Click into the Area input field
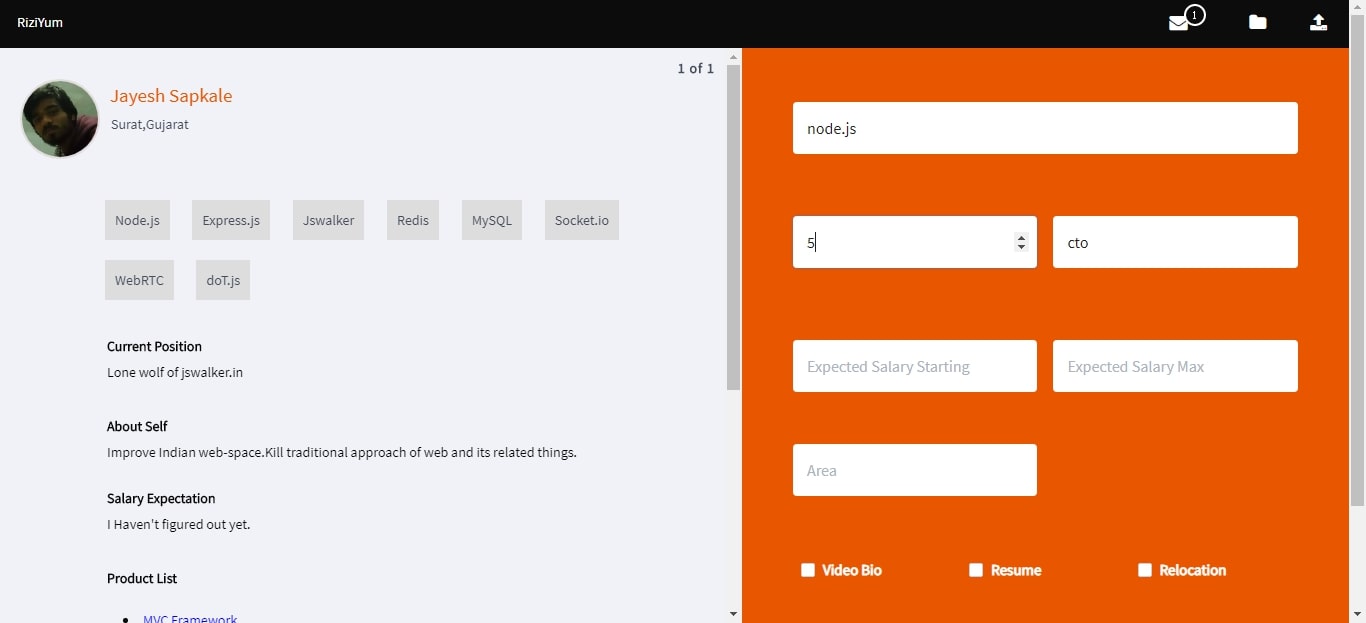Viewport: 1366px width, 623px height. click(914, 470)
